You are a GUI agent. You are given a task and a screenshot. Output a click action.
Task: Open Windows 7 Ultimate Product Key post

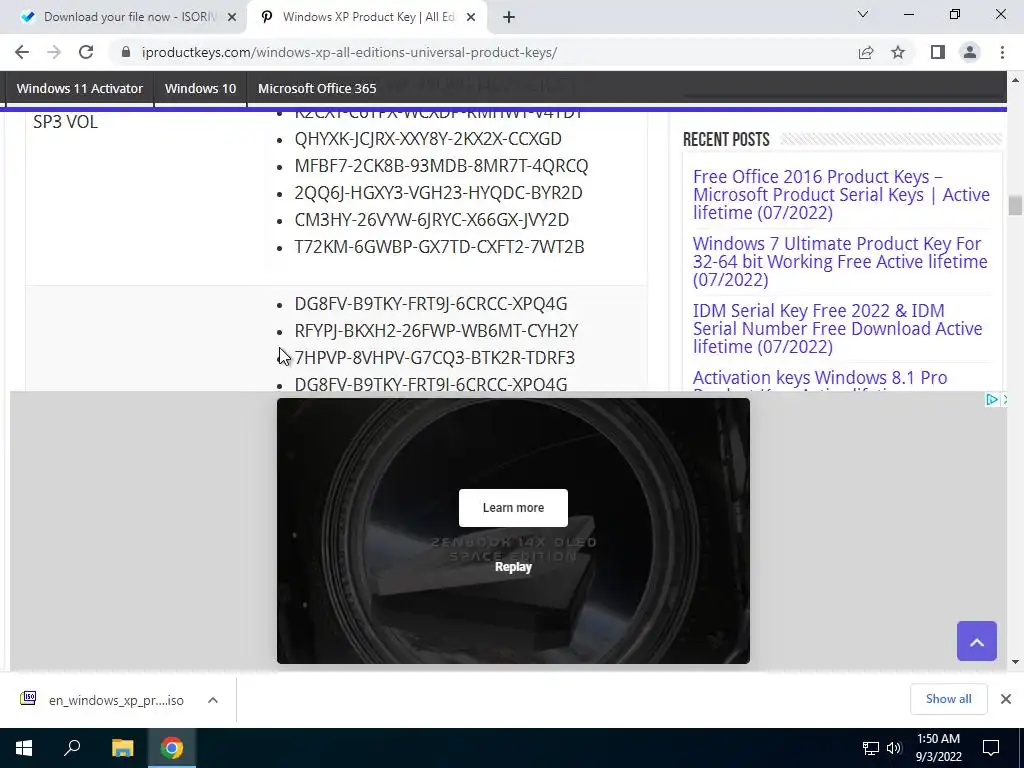pyautogui.click(x=840, y=261)
